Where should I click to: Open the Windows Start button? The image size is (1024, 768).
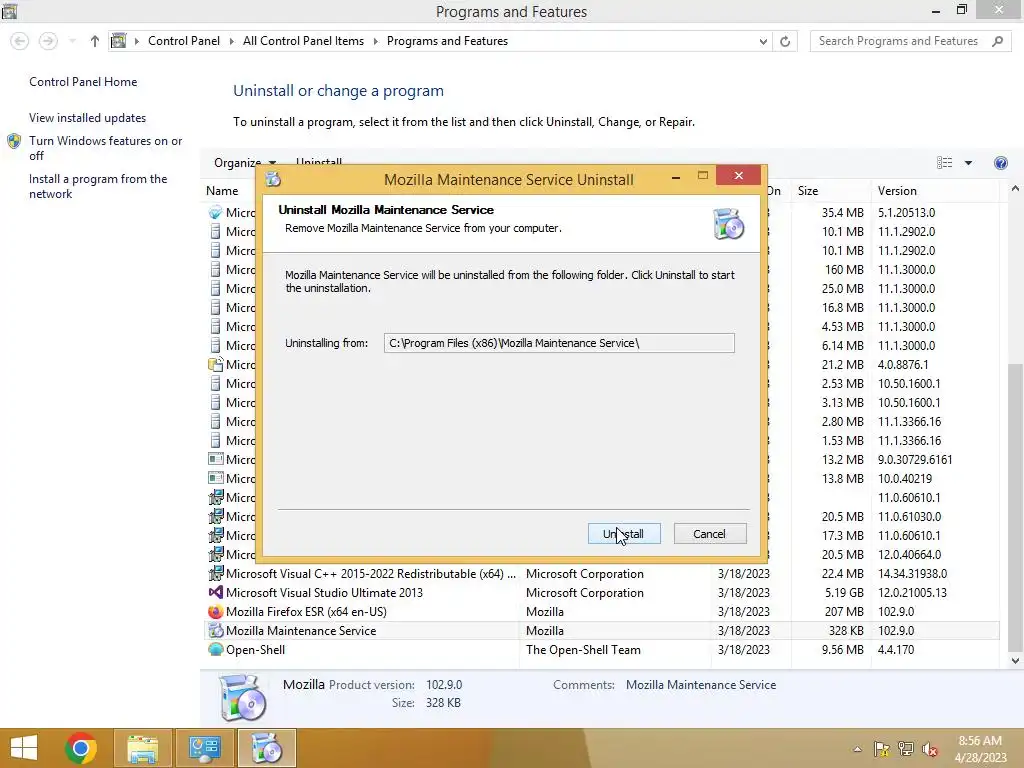point(24,748)
